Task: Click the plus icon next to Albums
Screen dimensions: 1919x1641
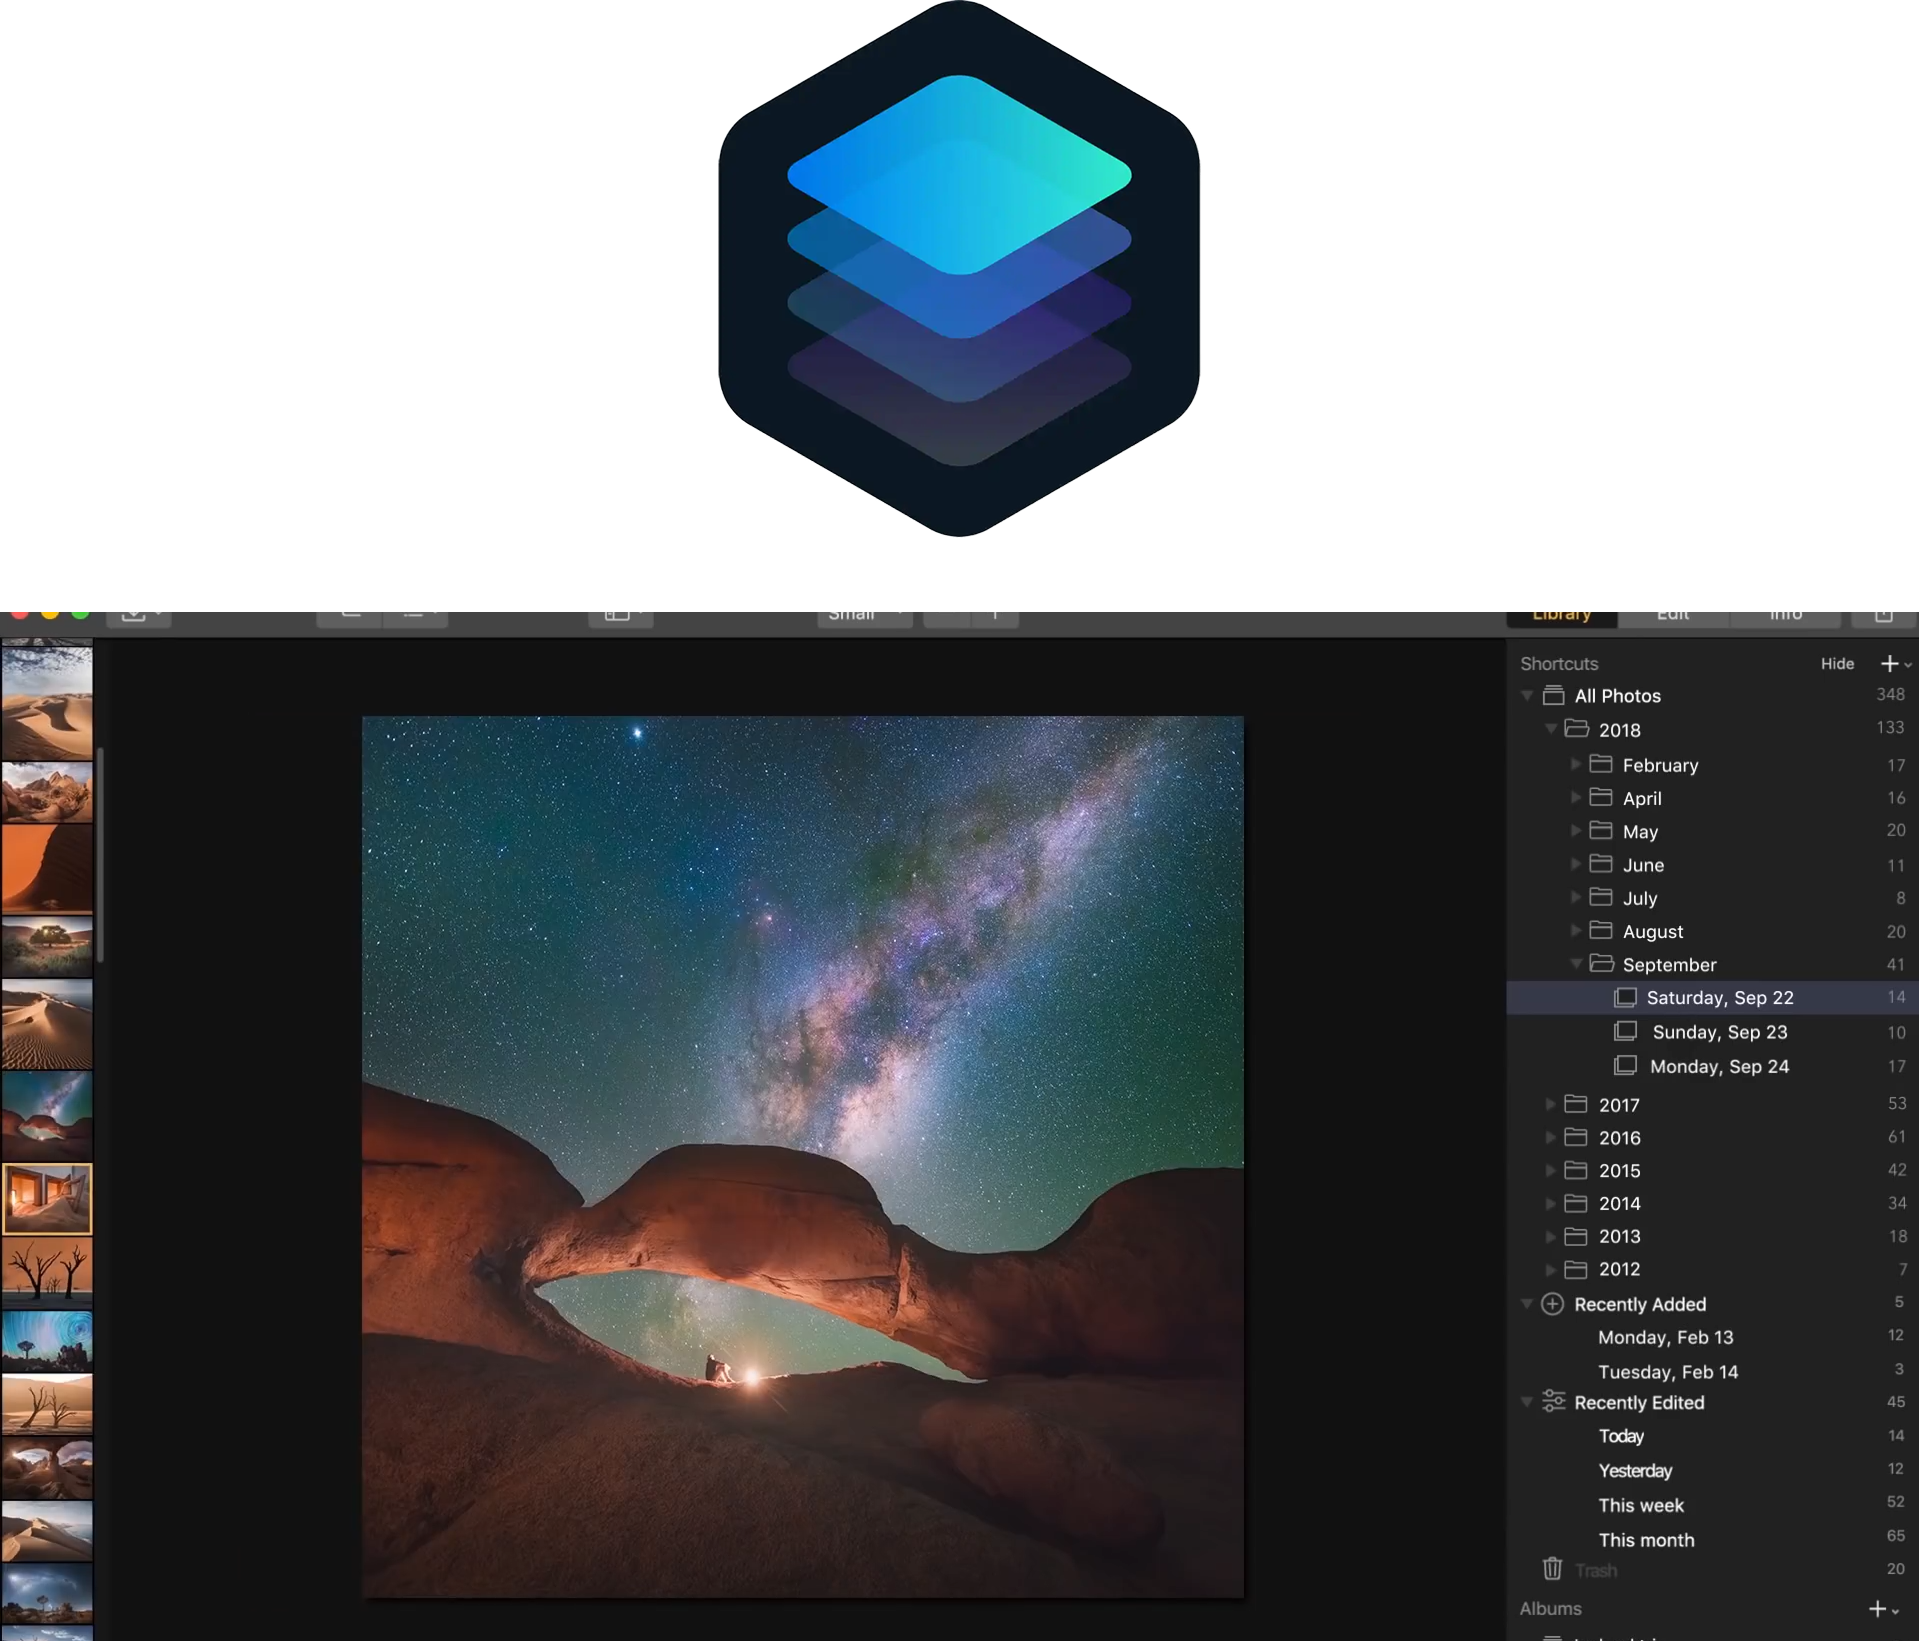Action: pyautogui.click(x=1877, y=1609)
